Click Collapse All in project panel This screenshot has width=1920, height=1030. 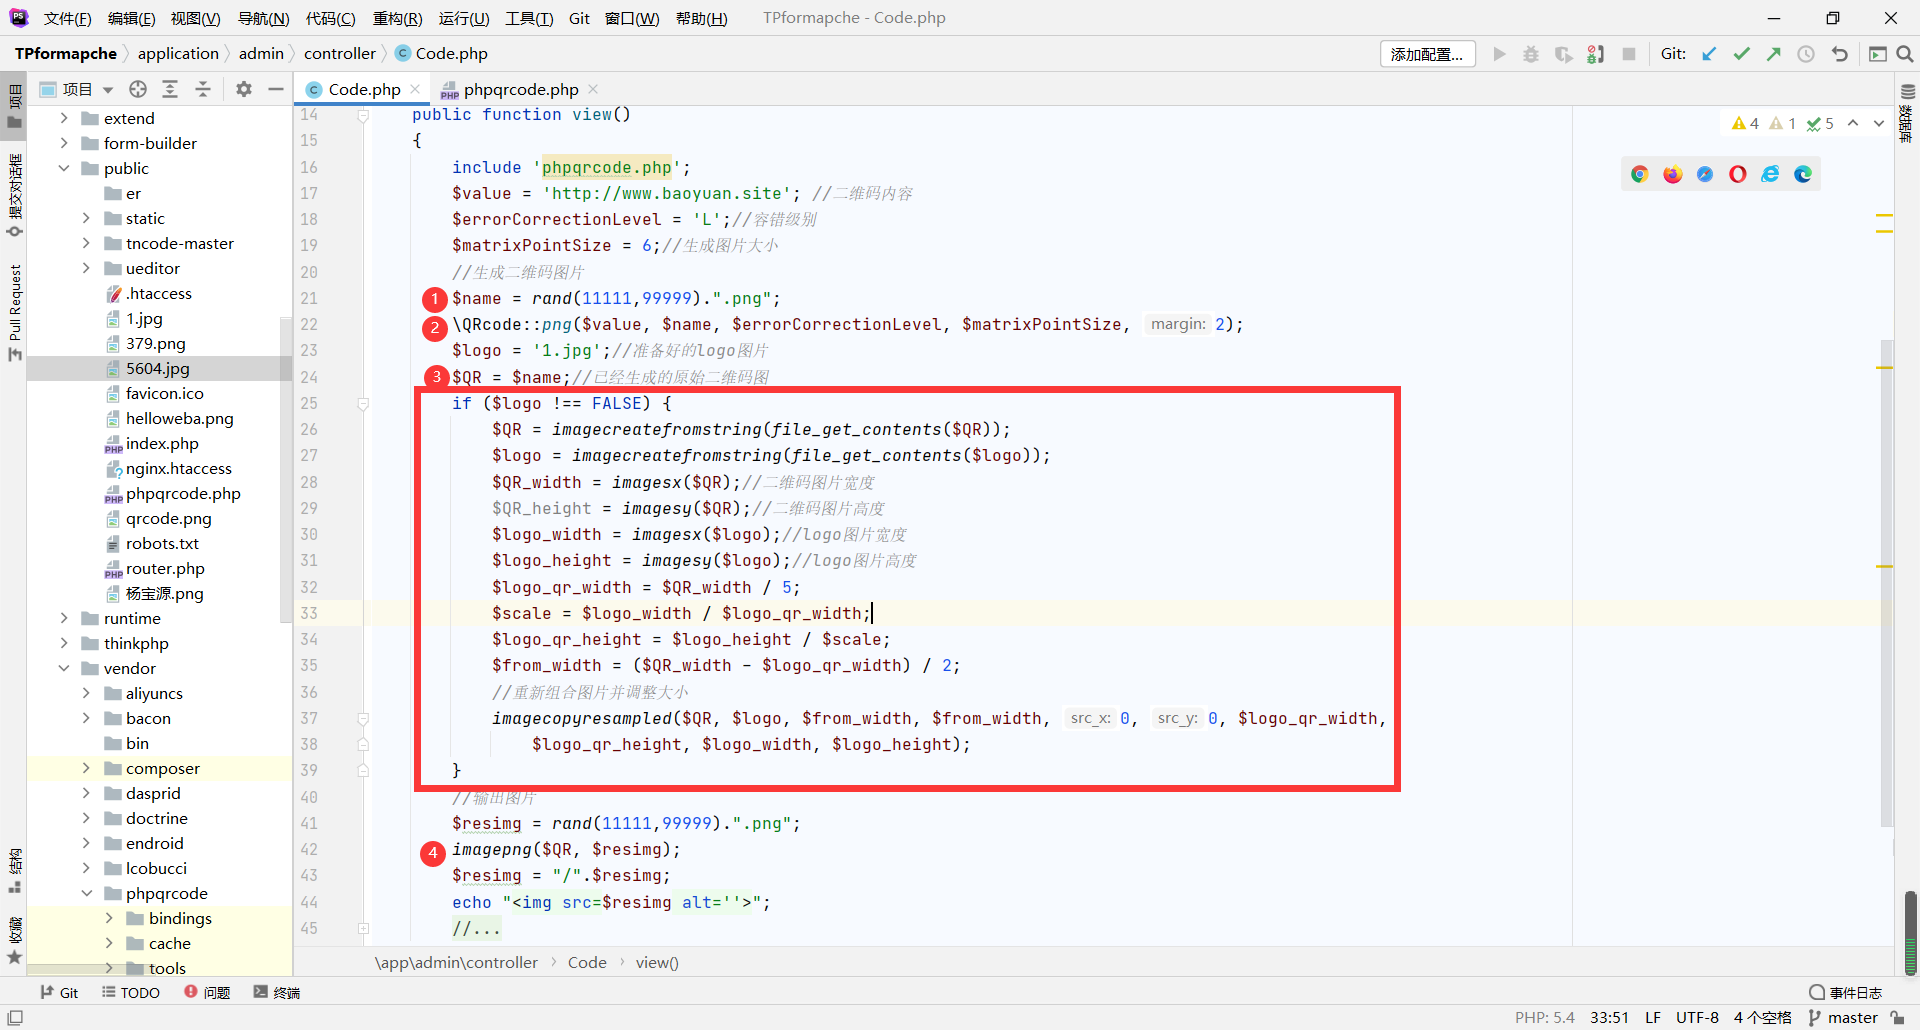tap(203, 89)
